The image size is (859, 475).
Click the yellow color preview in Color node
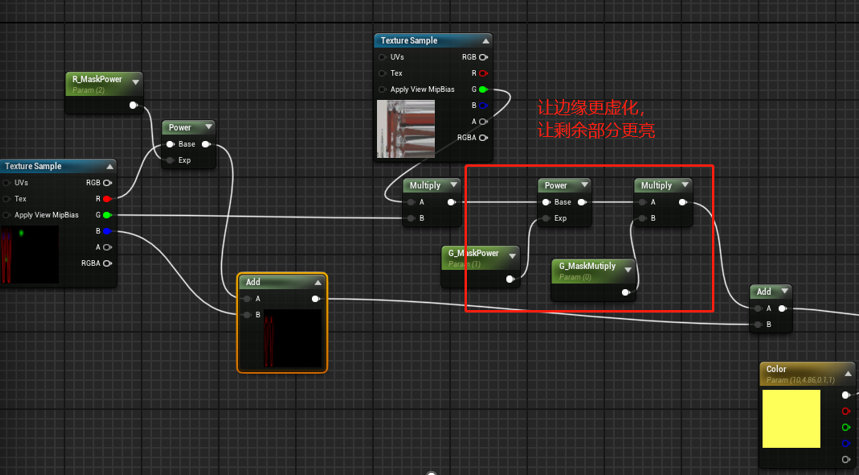coord(791,418)
